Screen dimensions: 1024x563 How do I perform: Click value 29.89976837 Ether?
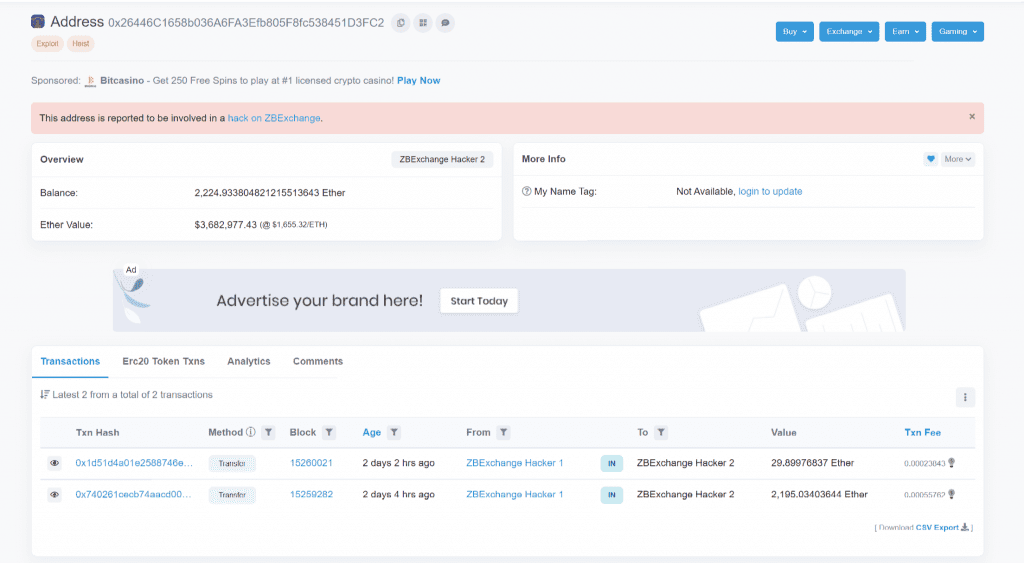(812, 463)
